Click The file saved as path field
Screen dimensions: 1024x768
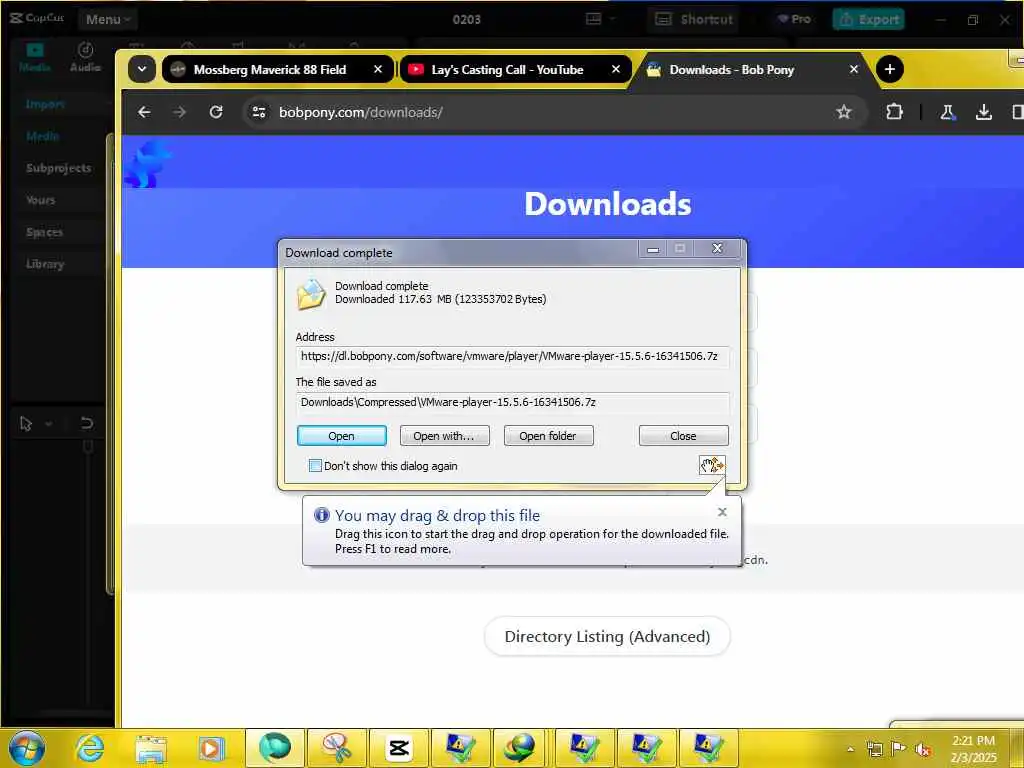pyautogui.click(x=512, y=402)
